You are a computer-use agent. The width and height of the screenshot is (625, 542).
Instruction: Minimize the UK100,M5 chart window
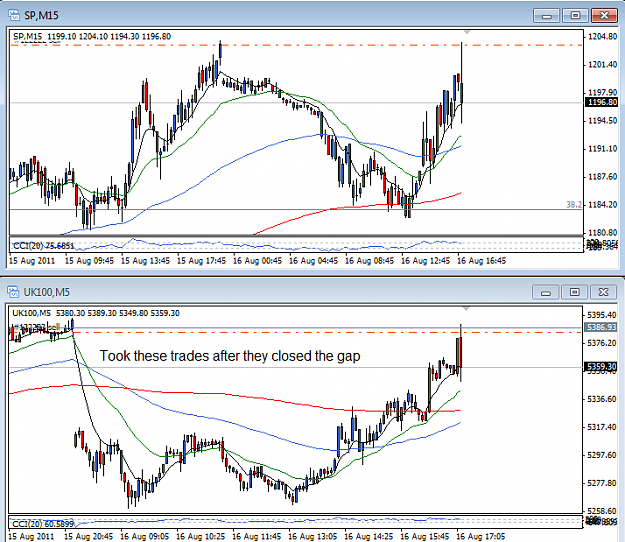[x=546, y=292]
